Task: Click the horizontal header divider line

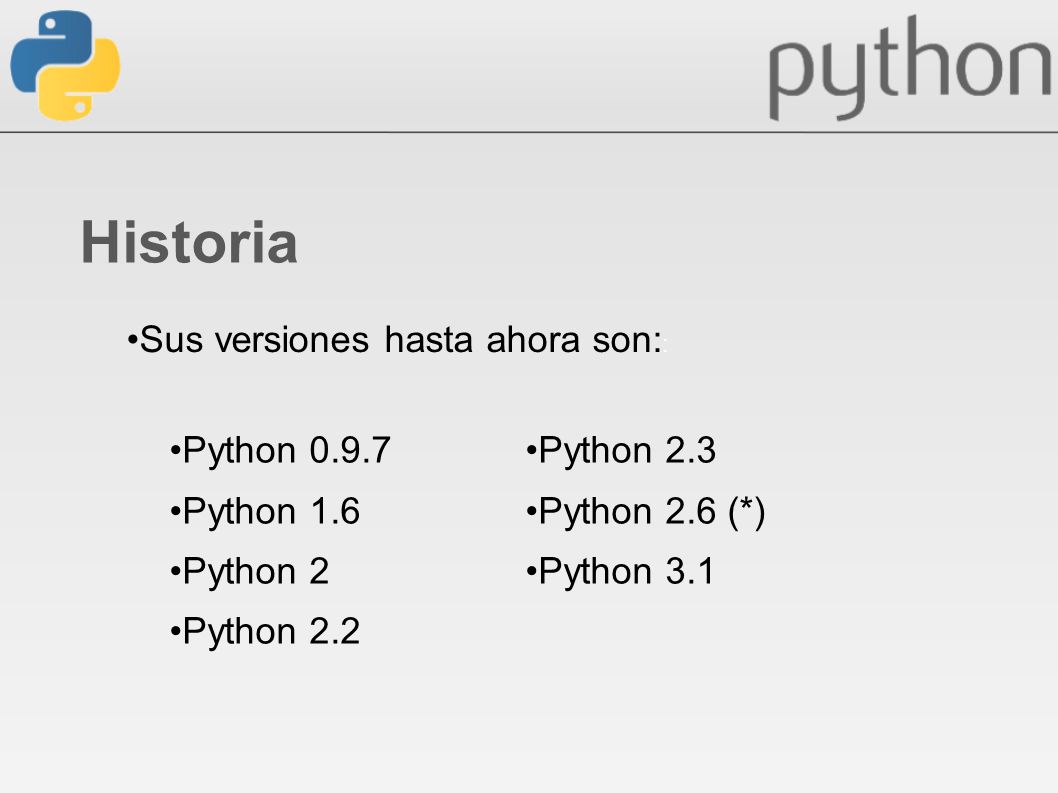Action: pos(529,132)
